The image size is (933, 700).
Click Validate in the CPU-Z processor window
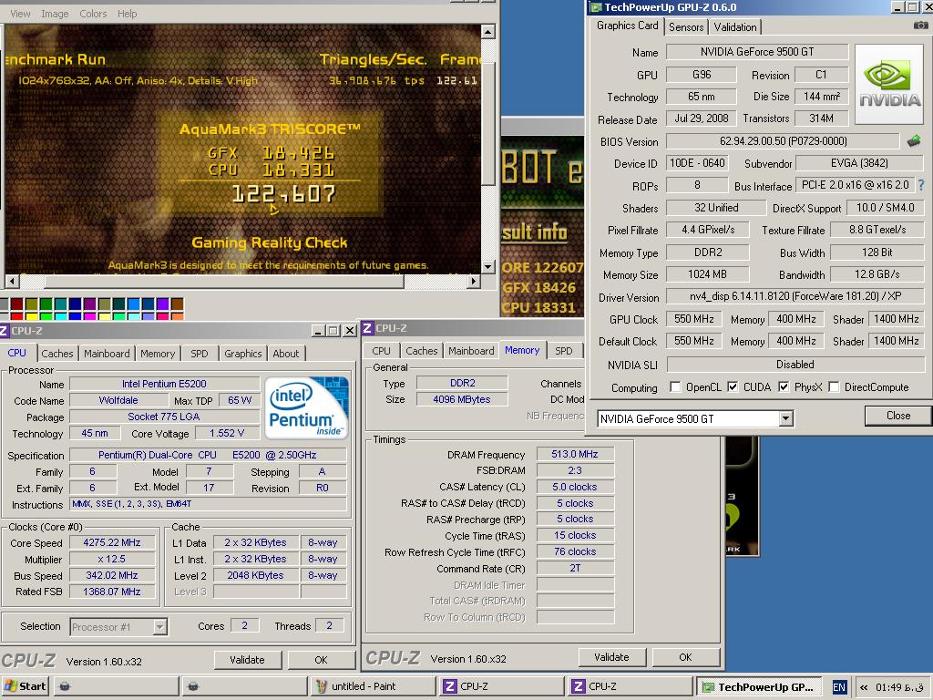click(x=247, y=660)
